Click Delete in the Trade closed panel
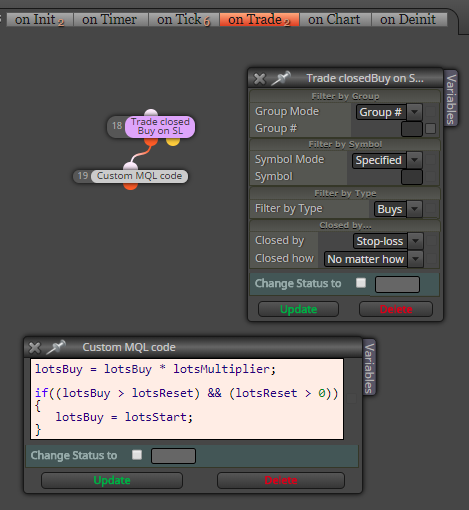This screenshot has width=469, height=510. 396,309
